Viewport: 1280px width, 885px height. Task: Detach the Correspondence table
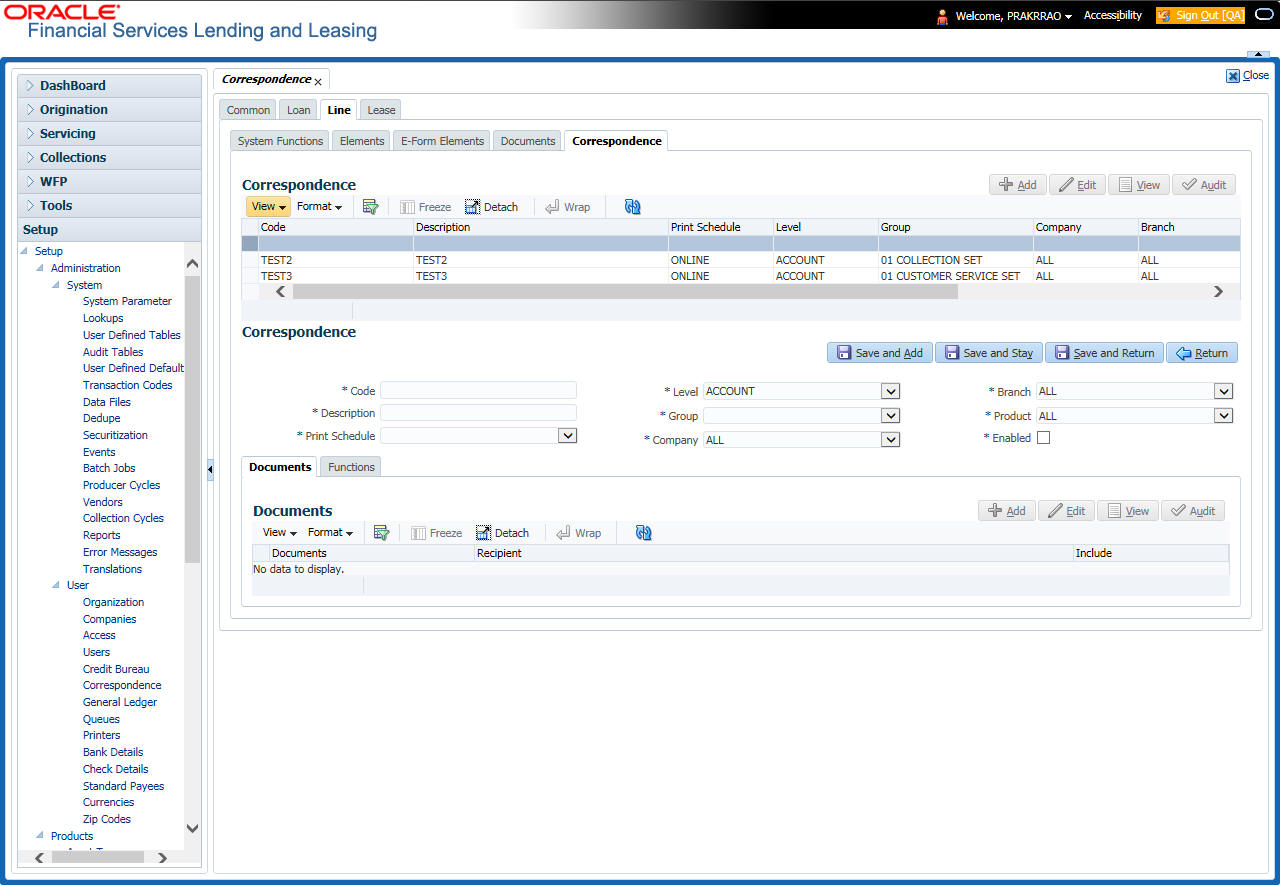coord(491,207)
